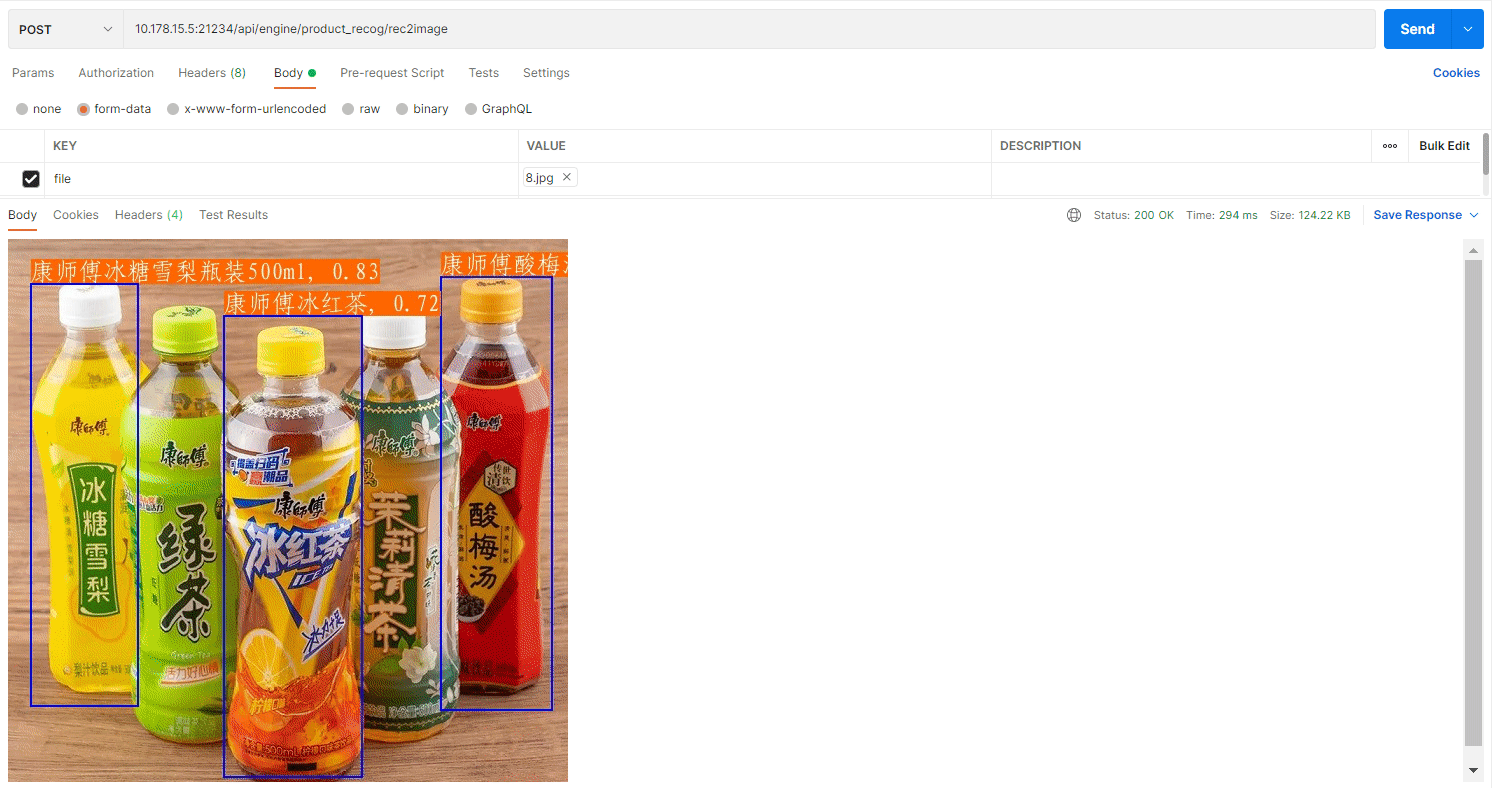Open the POST method dropdown

pyautogui.click(x=66, y=29)
